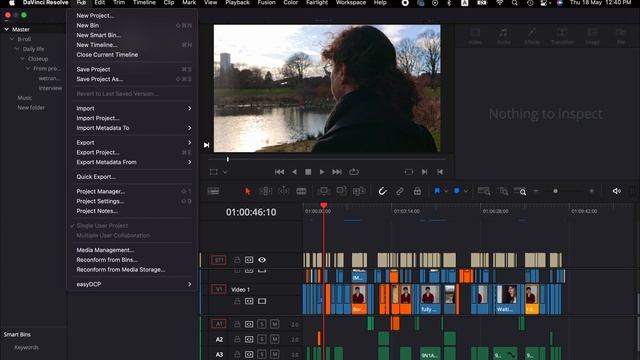This screenshot has width=640, height=360.
Task: Play the timeline forward
Action: [322, 172]
